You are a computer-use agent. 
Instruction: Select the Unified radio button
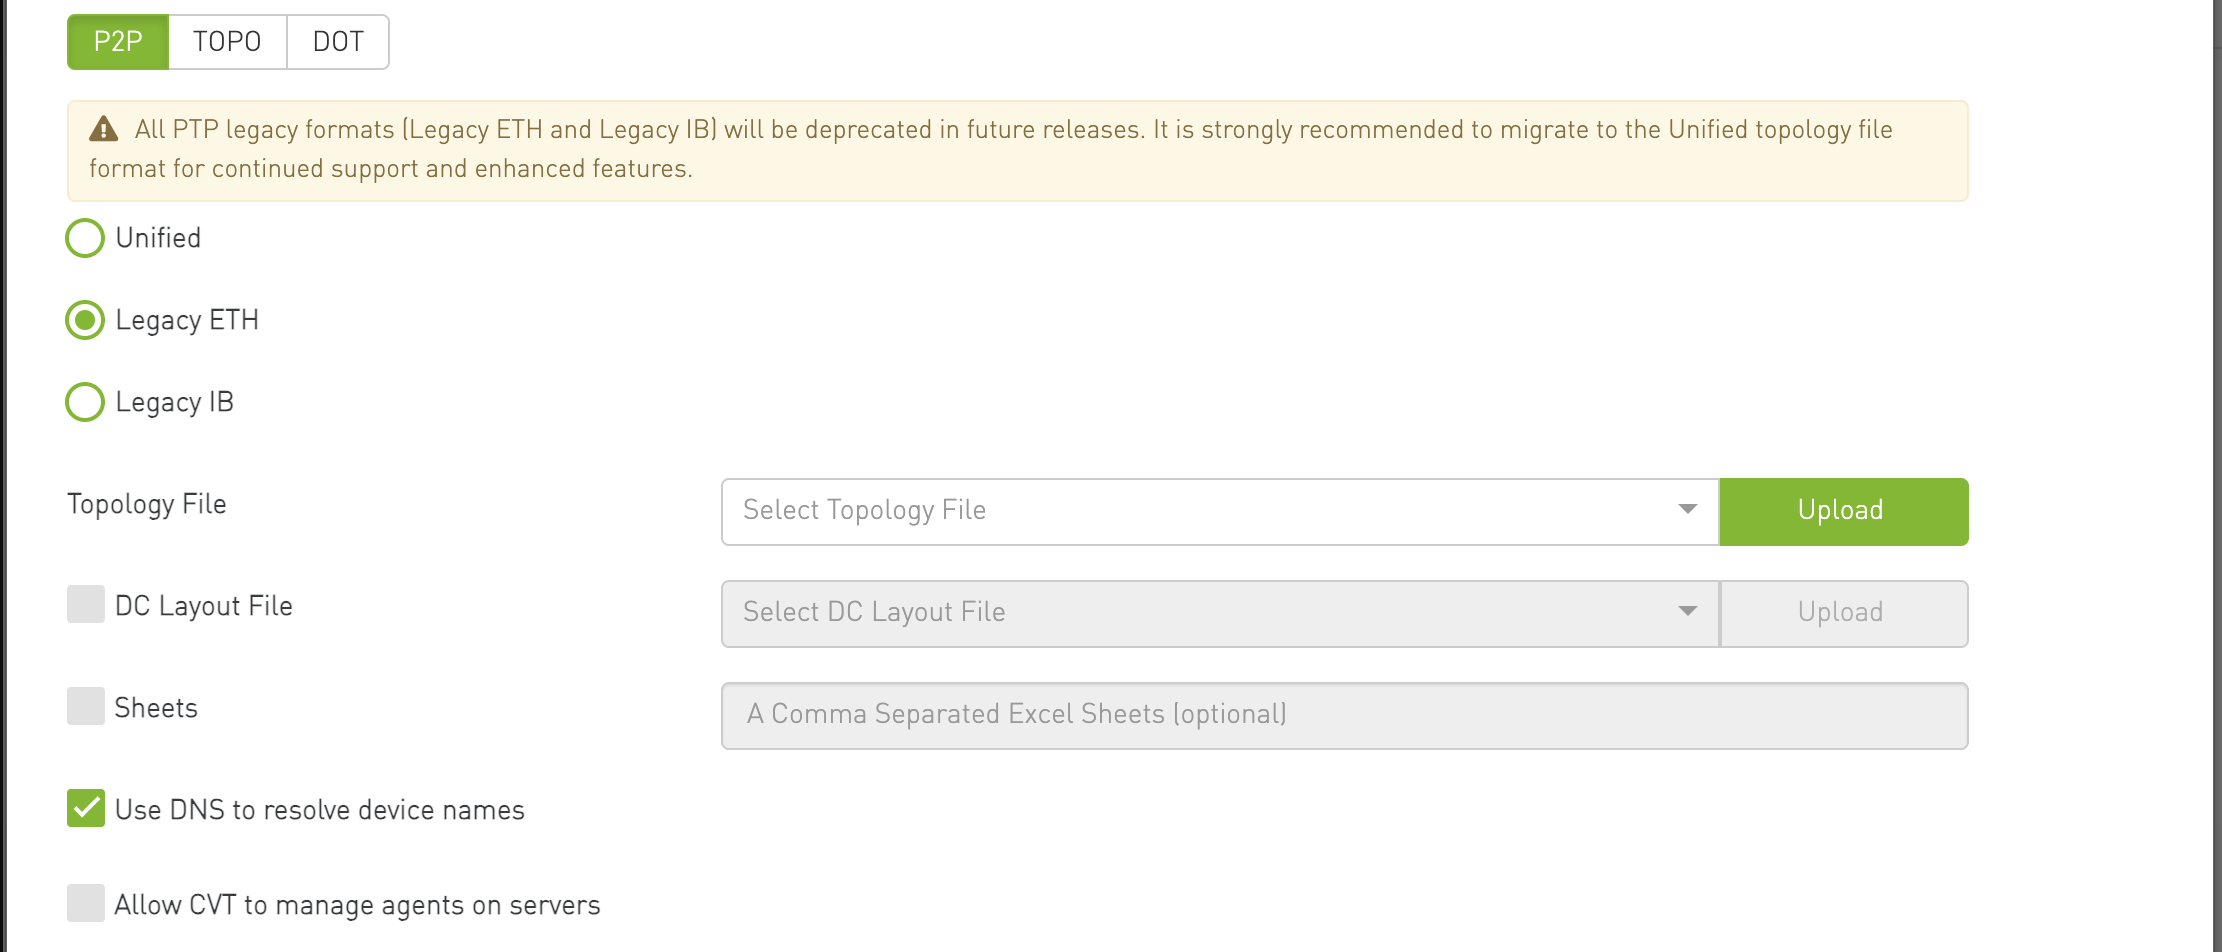pyautogui.click(x=85, y=238)
